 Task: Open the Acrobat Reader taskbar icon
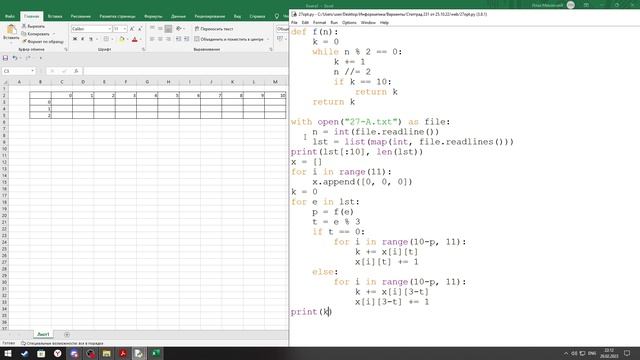(x=123, y=353)
